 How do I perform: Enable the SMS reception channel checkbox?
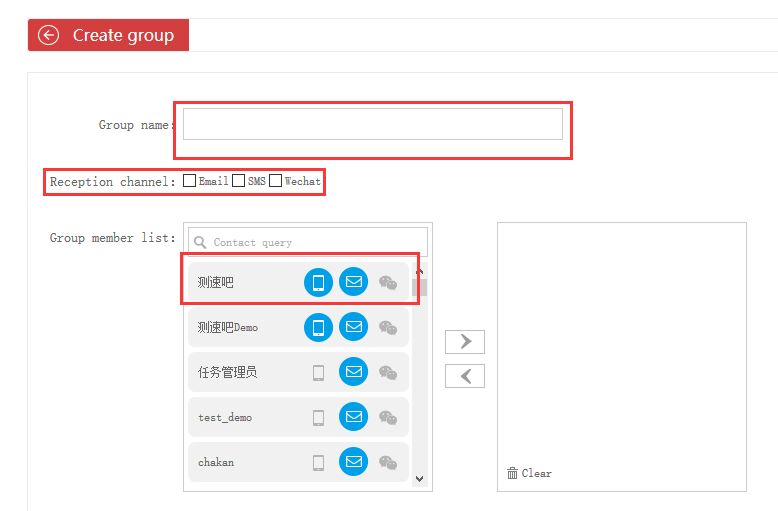(x=239, y=181)
